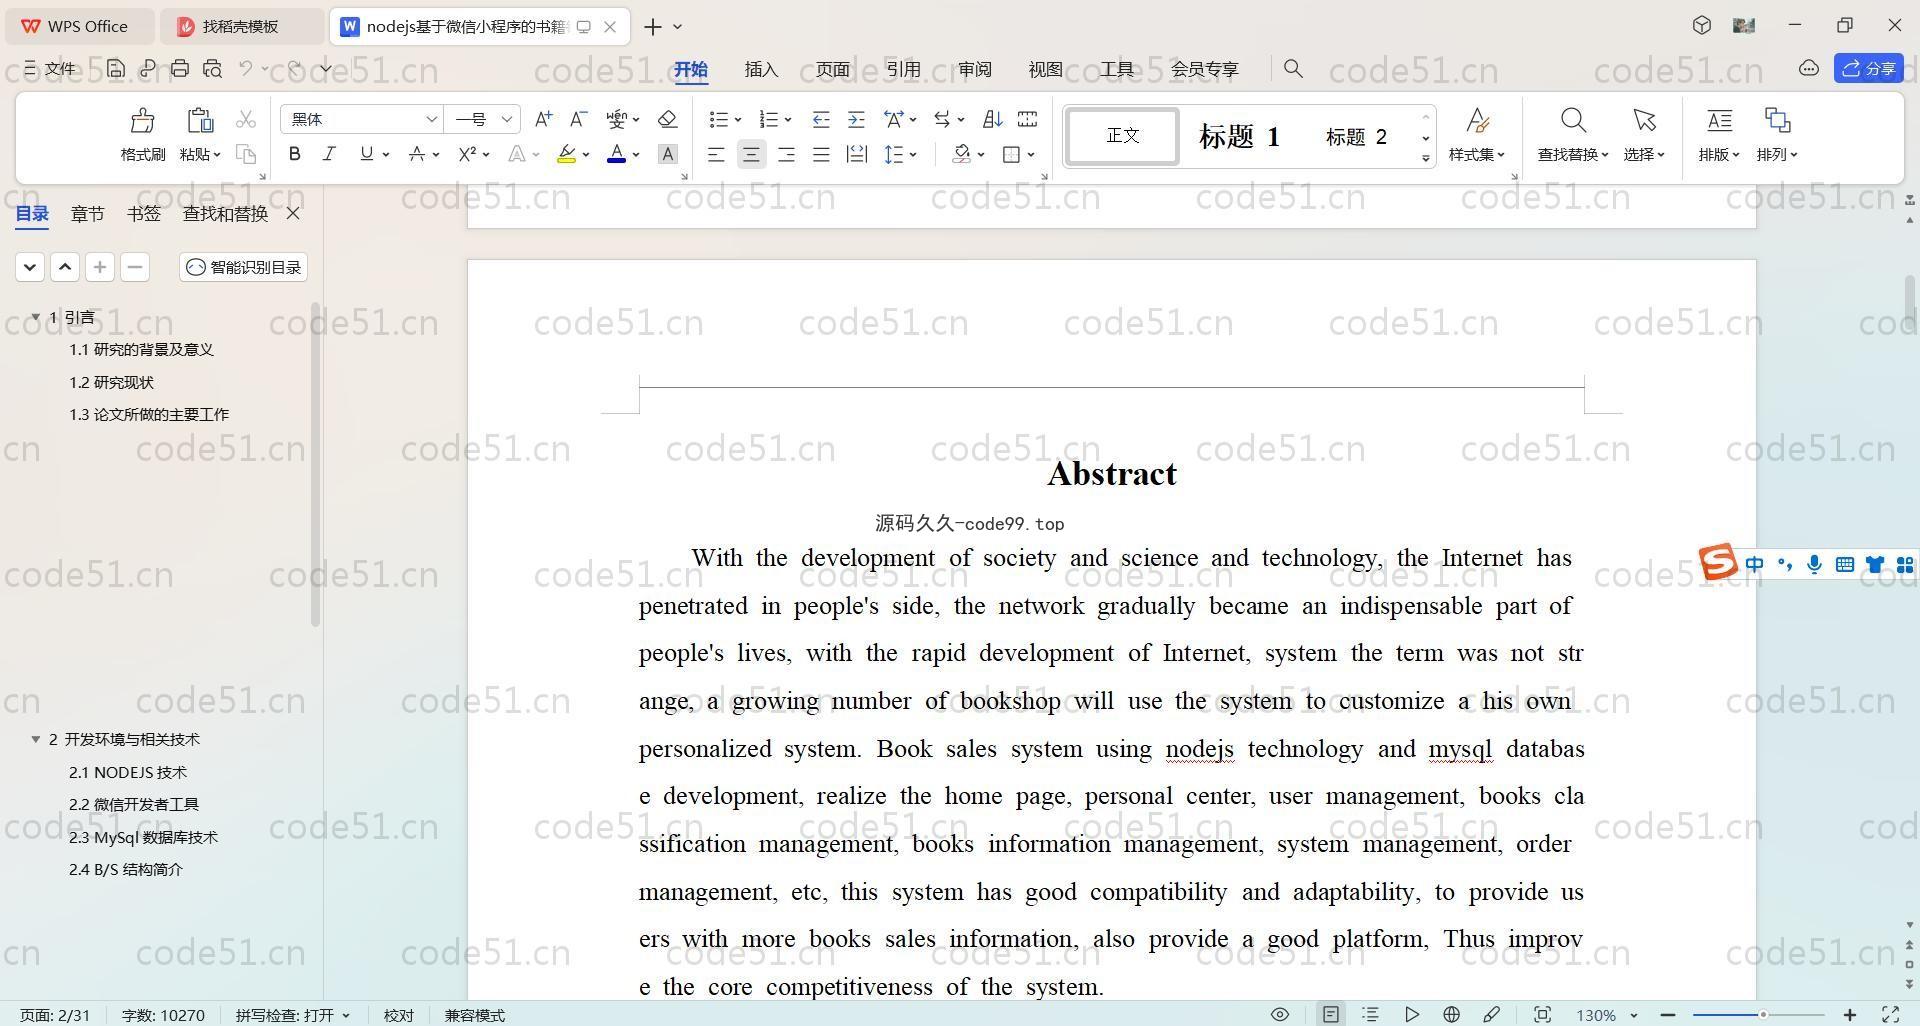Open the 引用 (References) ribbon tab
Image resolution: width=1920 pixels, height=1026 pixels.
[903, 69]
